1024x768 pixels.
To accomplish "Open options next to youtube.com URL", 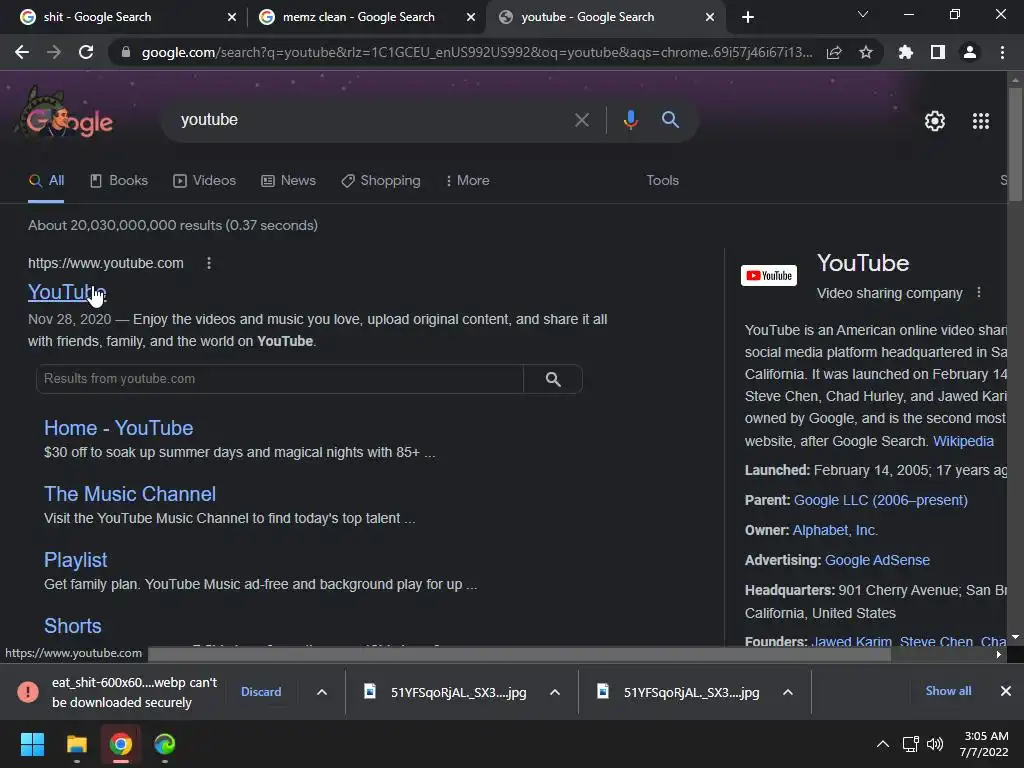I will pos(209,263).
